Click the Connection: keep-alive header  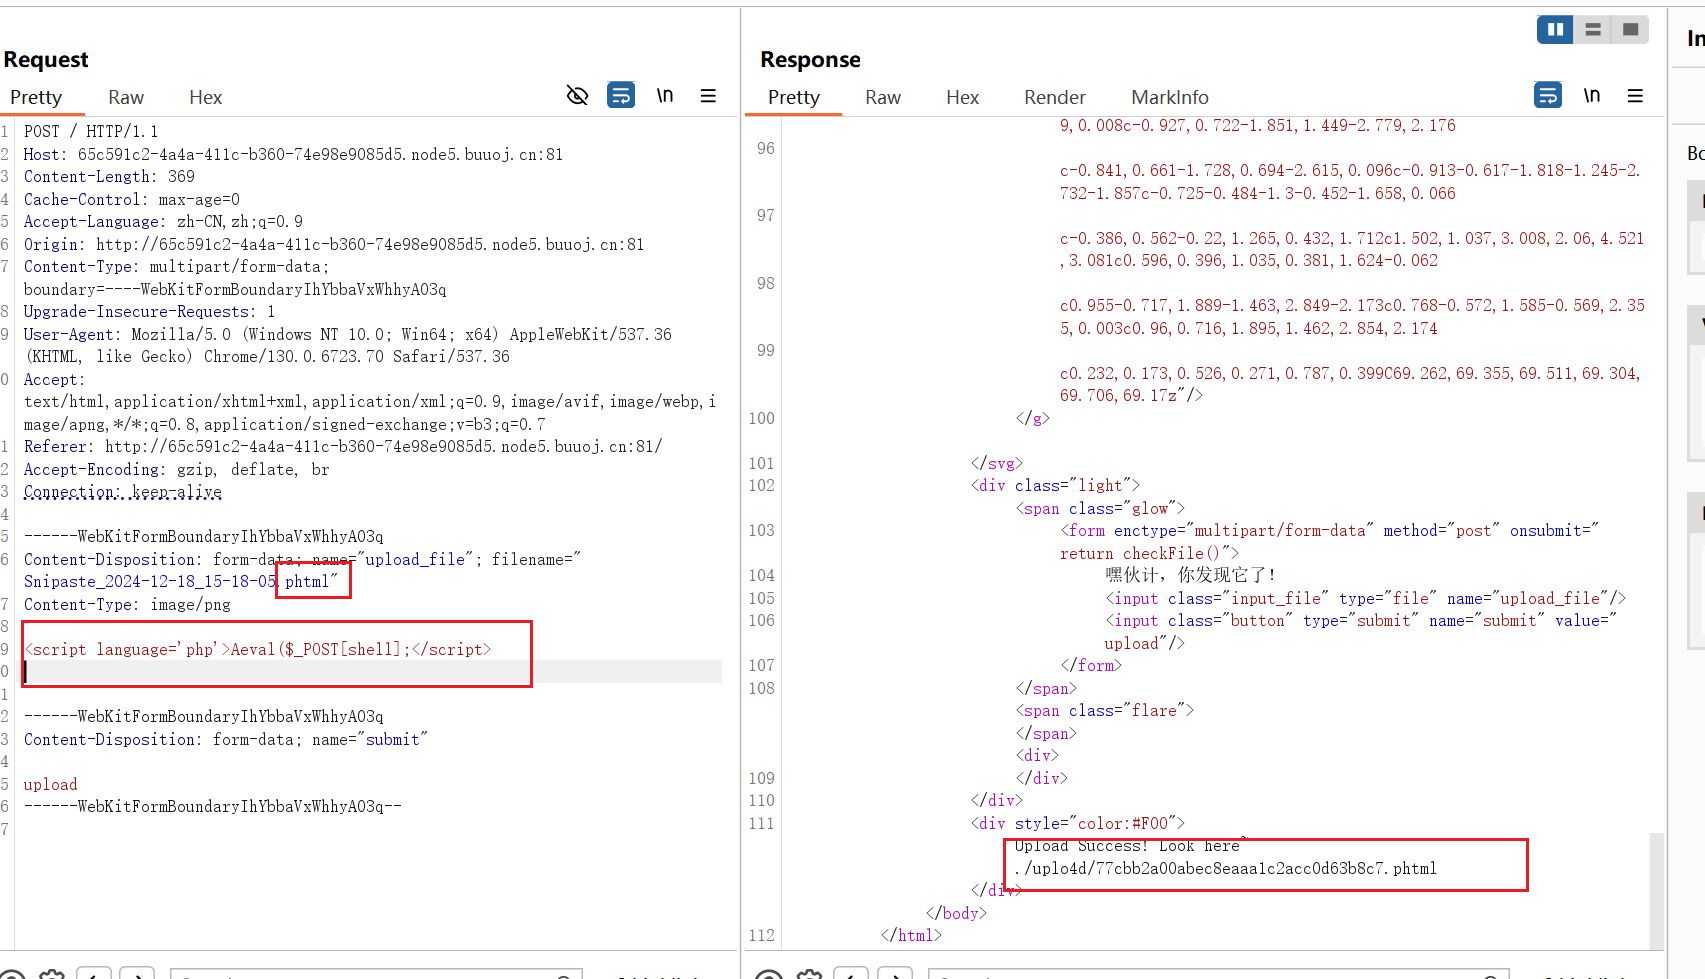(x=123, y=492)
